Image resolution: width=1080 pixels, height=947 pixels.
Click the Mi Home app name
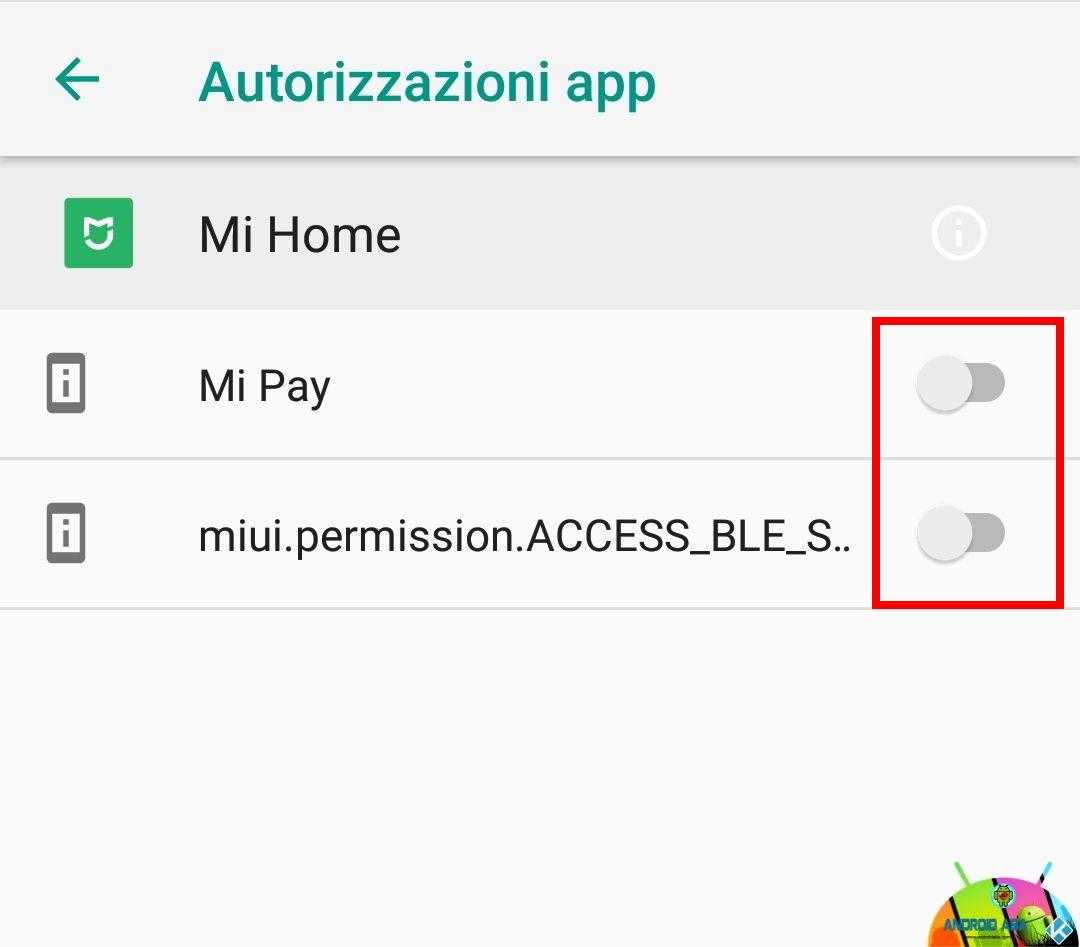(x=300, y=235)
